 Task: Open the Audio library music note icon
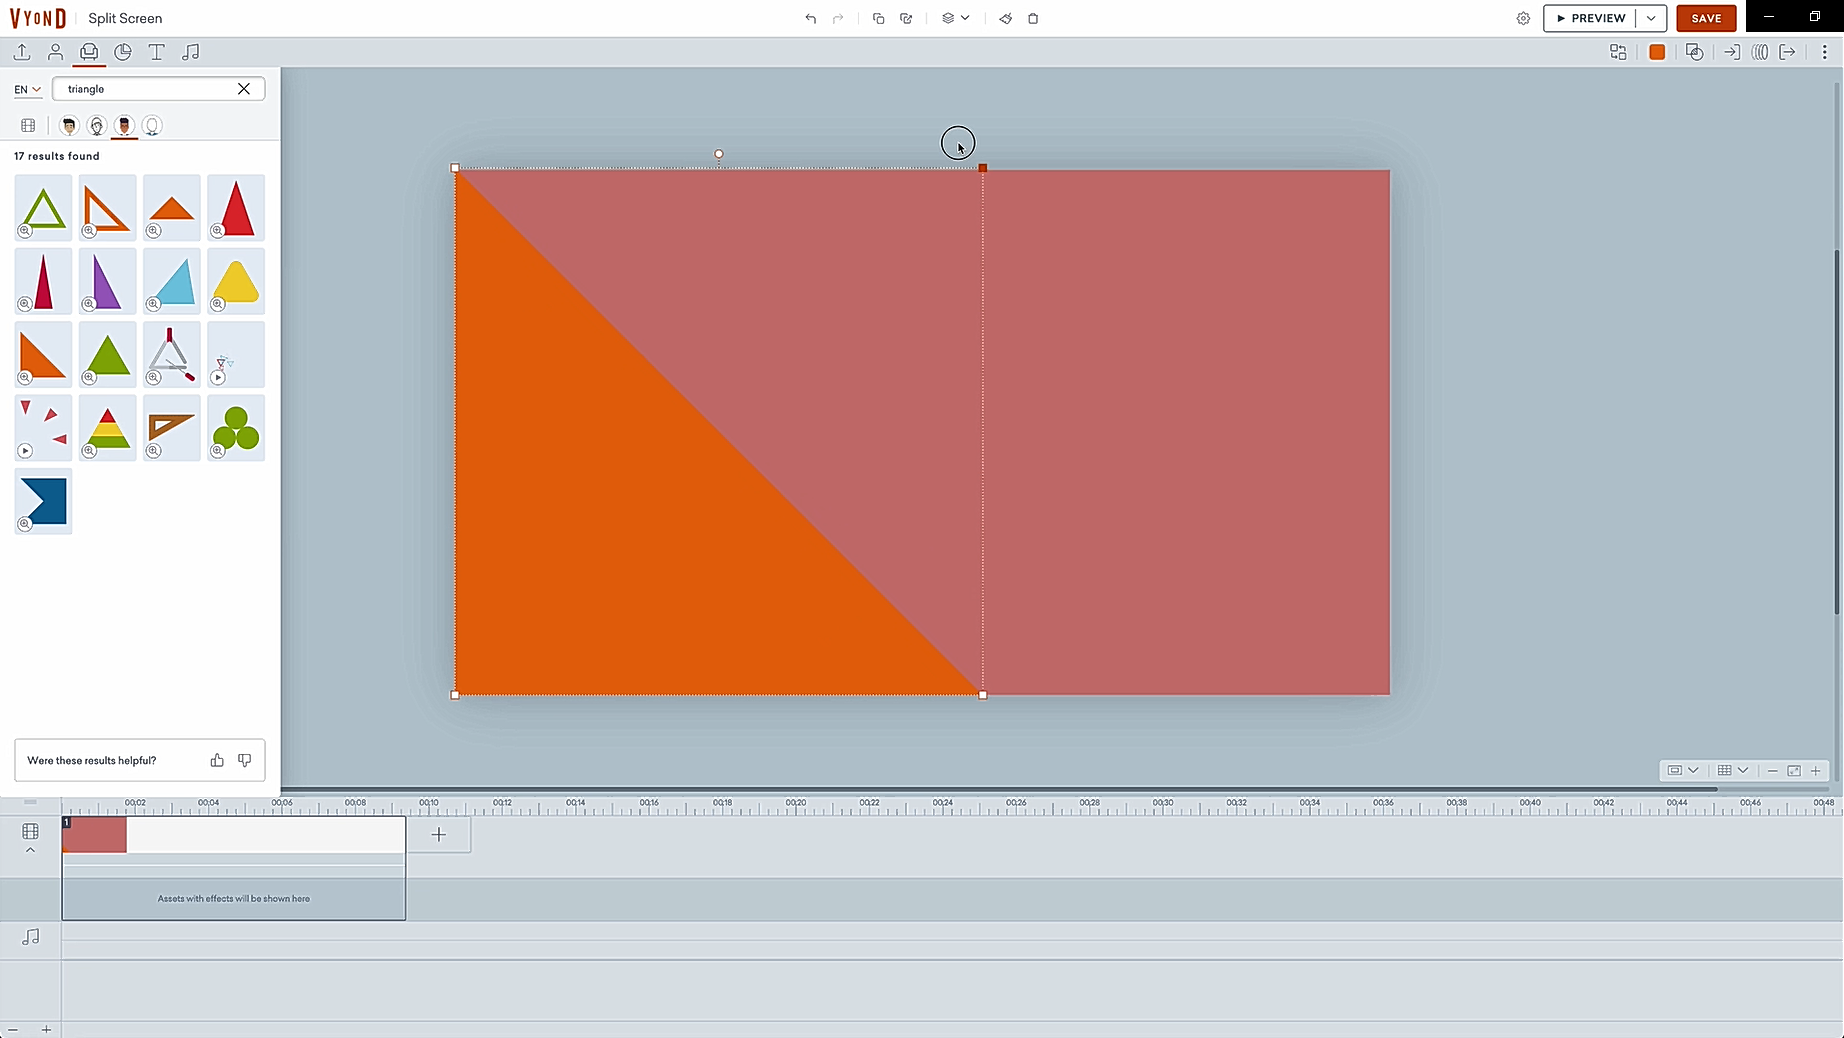point(191,52)
